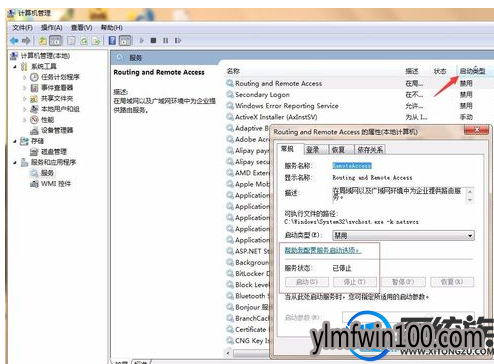Viewport: 494px width, 364px height.
Task: Click the 性能 monitor icon
Action: click(34, 120)
